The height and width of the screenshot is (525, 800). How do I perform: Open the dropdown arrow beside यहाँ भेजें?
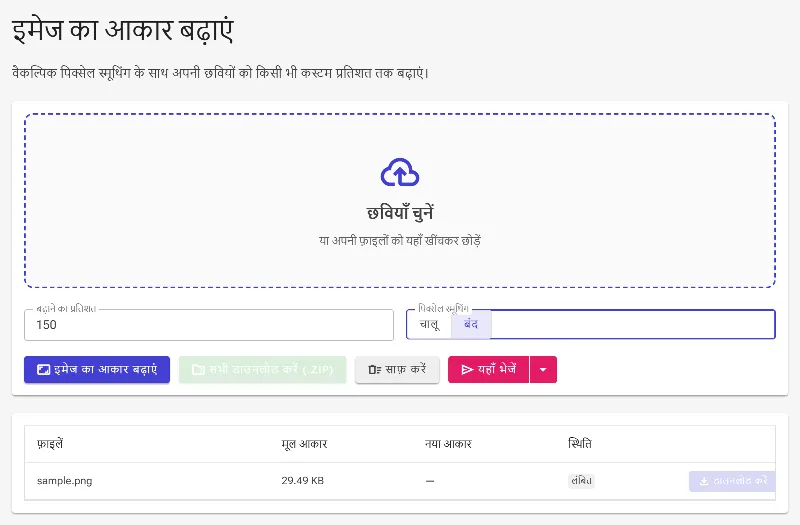tap(543, 369)
